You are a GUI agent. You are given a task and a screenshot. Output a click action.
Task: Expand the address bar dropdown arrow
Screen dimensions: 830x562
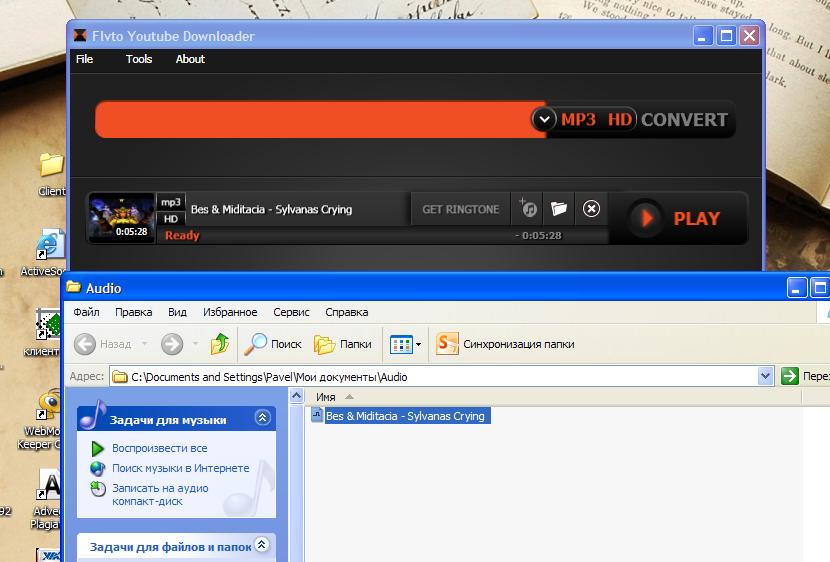765,377
